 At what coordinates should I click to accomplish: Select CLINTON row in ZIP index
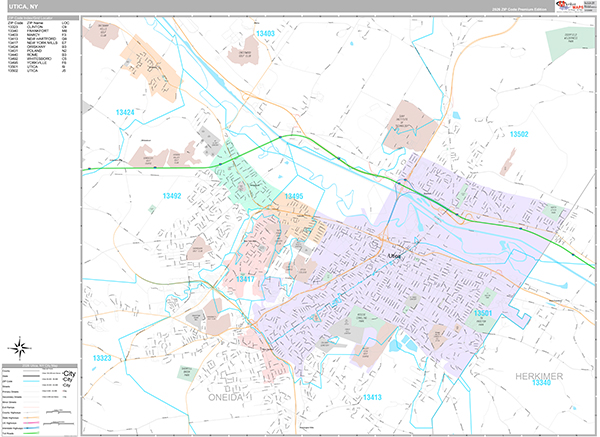[x=30, y=26]
